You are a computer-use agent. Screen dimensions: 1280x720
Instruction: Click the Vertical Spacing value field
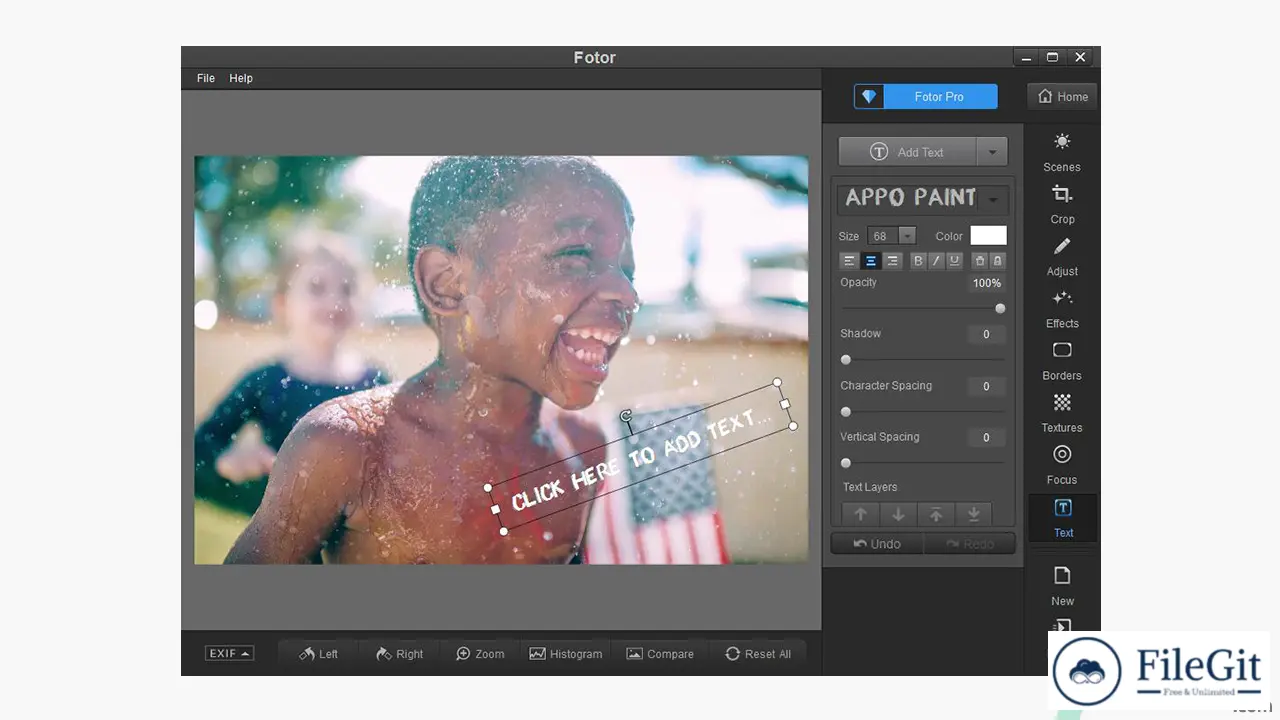(986, 437)
